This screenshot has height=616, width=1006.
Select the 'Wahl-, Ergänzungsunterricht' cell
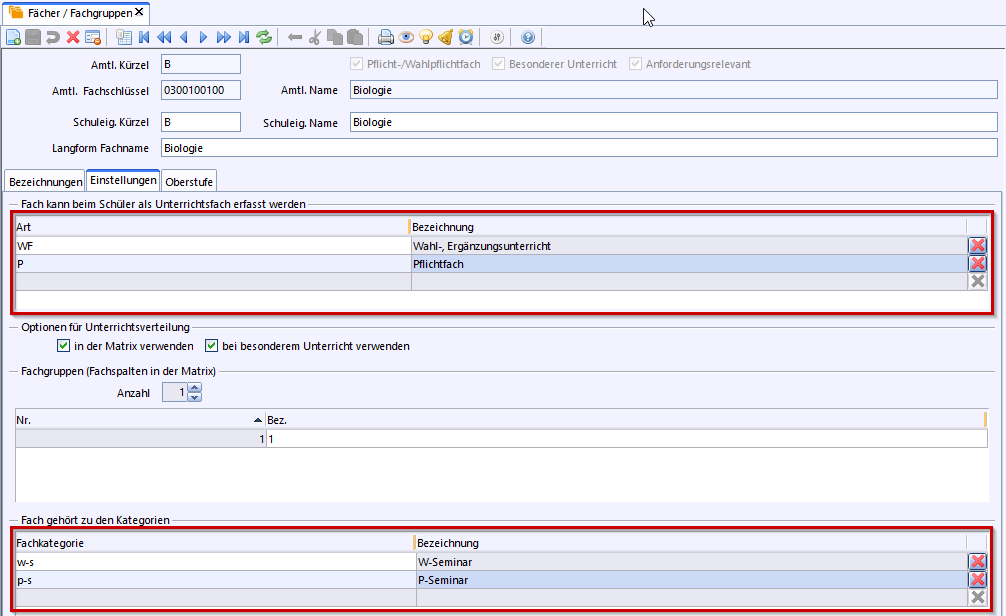coord(689,246)
